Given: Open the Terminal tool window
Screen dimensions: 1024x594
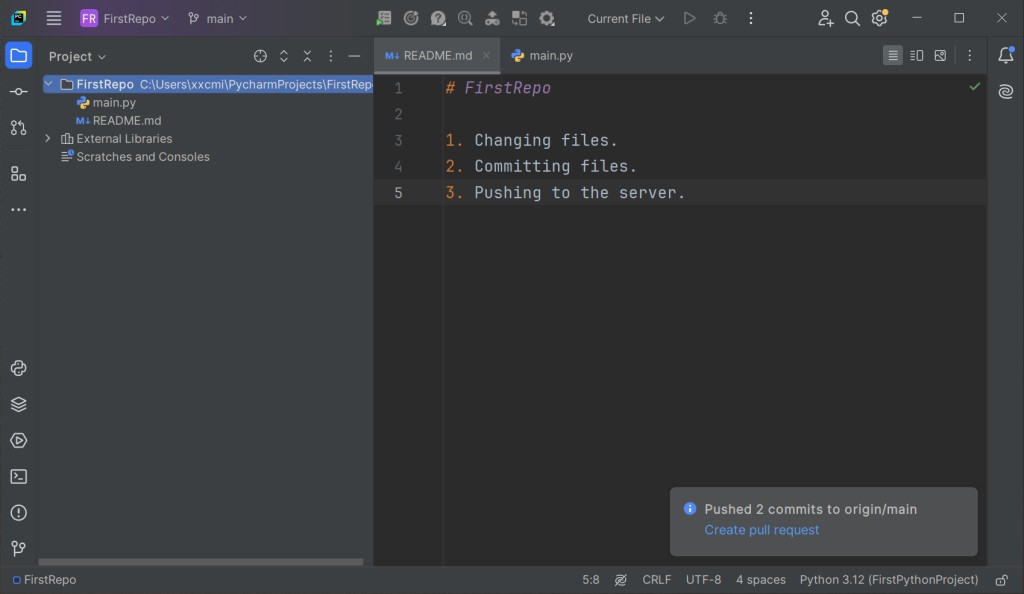Looking at the screenshot, I should click(x=18, y=477).
